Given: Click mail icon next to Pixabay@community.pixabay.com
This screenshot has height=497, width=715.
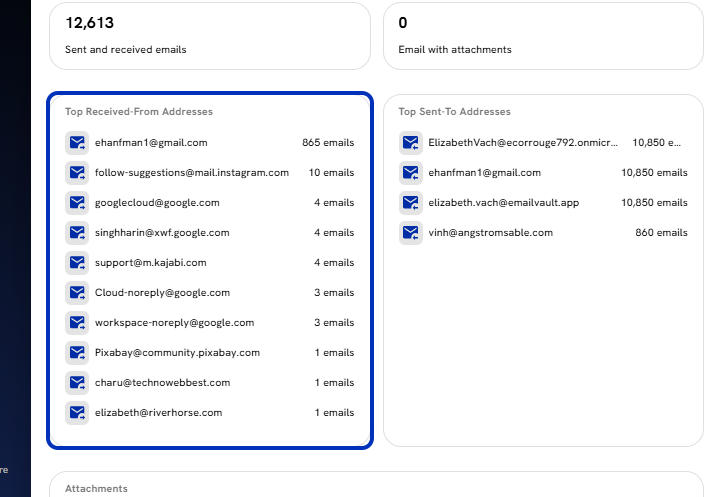Looking at the screenshot, I should (x=77, y=353).
